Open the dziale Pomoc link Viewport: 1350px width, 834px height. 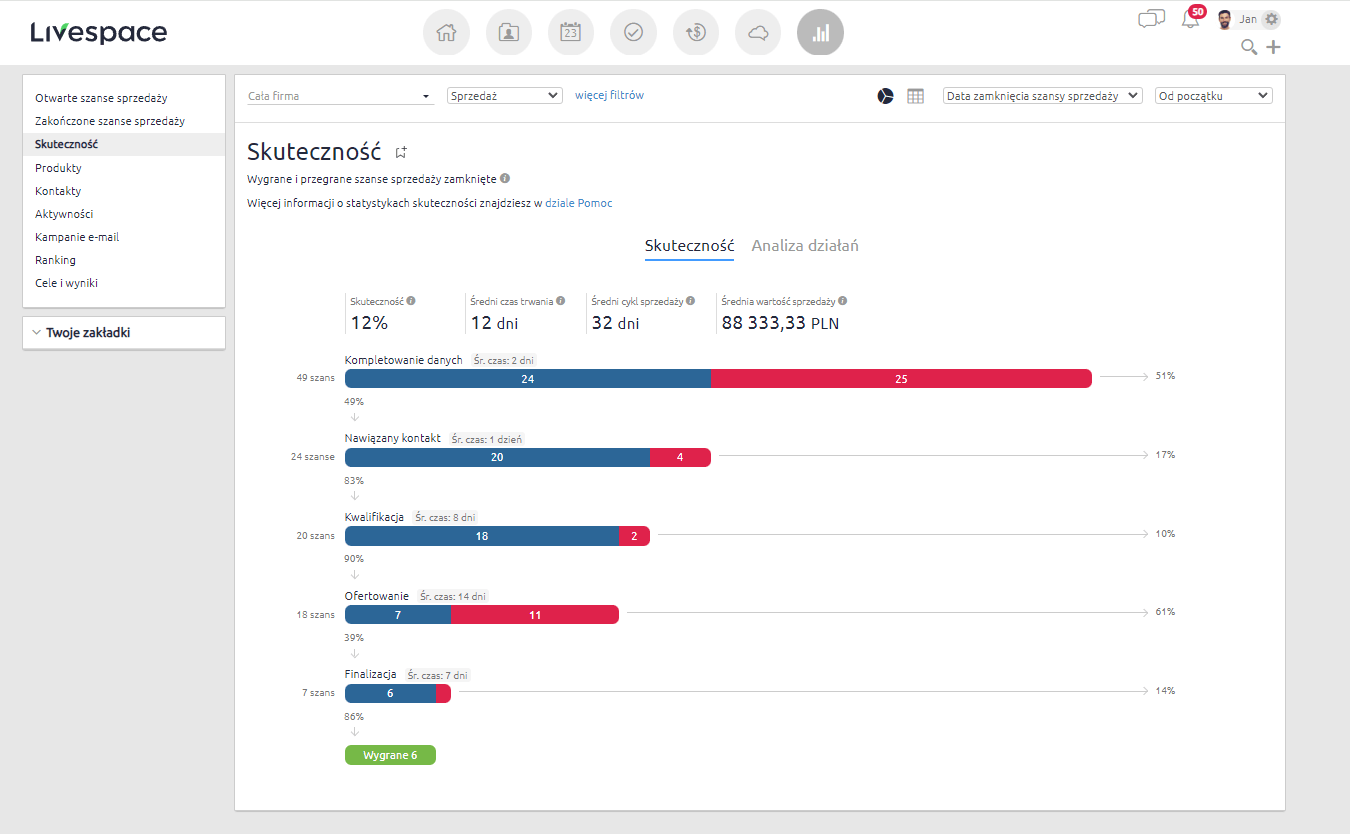pyautogui.click(x=579, y=203)
